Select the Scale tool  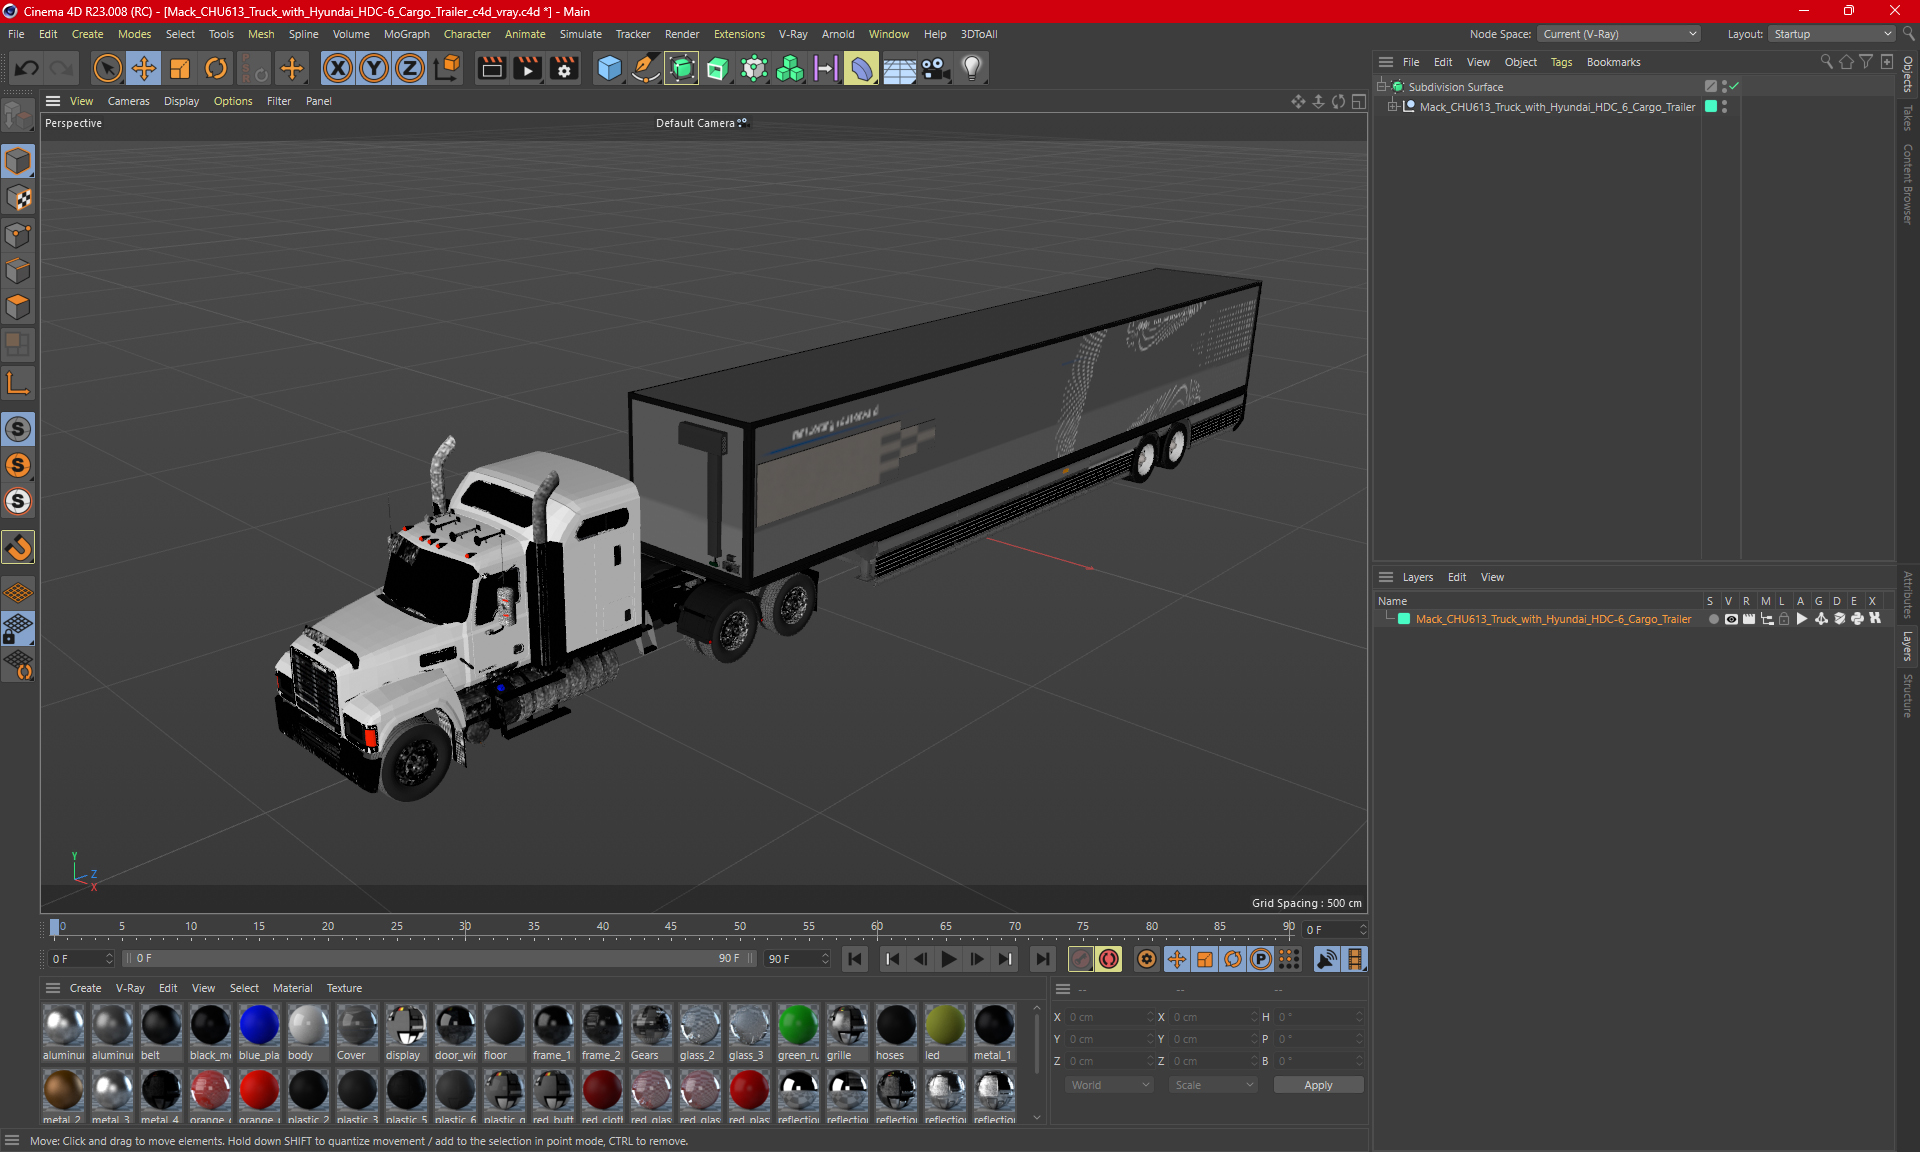(180, 68)
